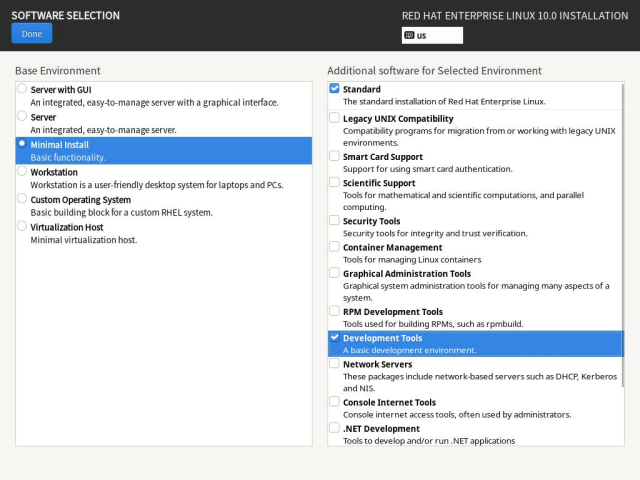Screen dimensions: 640x480
Task: Select the Server radio button
Action: (22, 116)
